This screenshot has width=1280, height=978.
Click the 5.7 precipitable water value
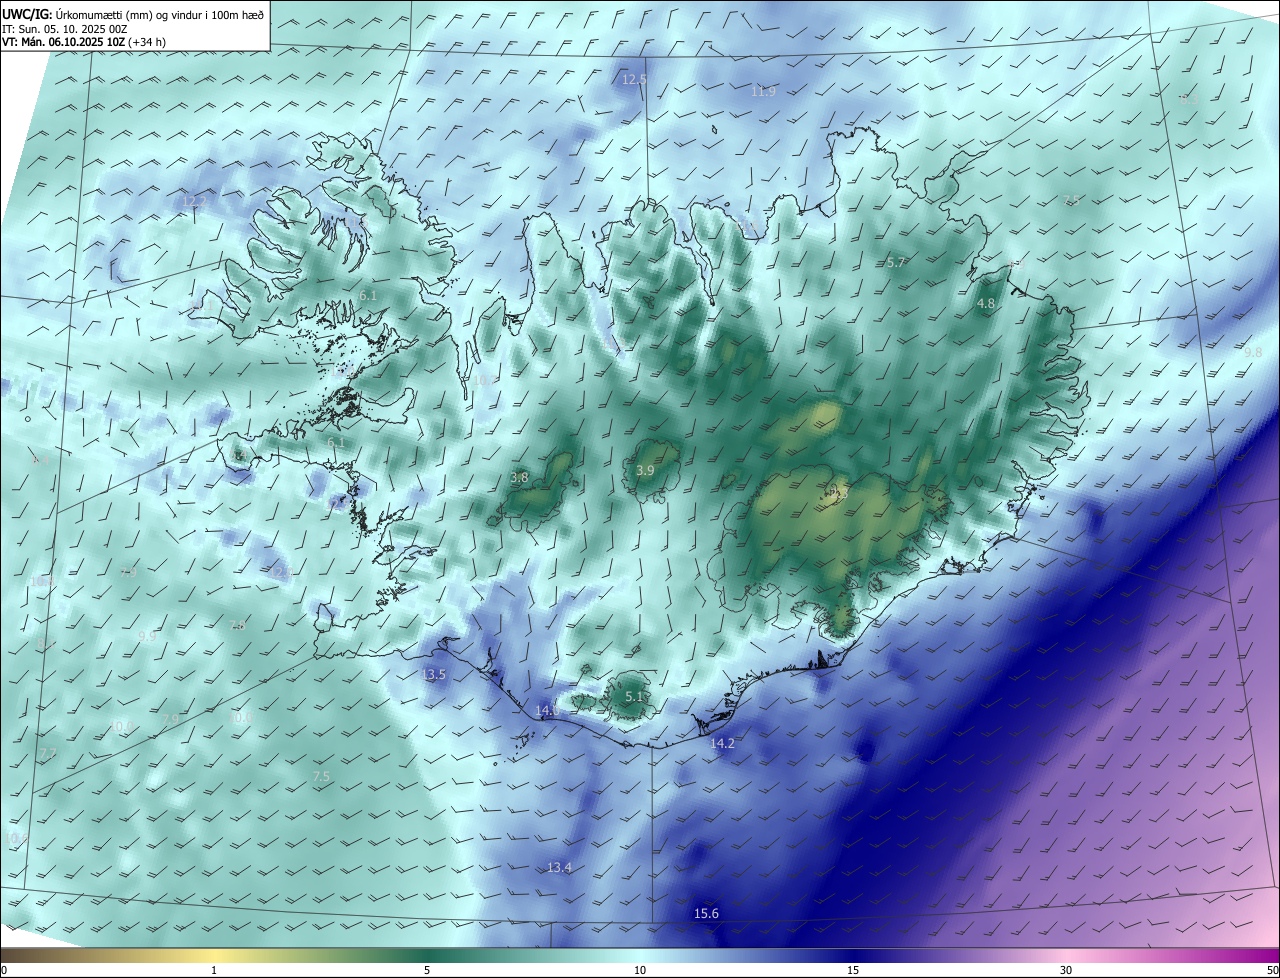pyautogui.click(x=896, y=263)
